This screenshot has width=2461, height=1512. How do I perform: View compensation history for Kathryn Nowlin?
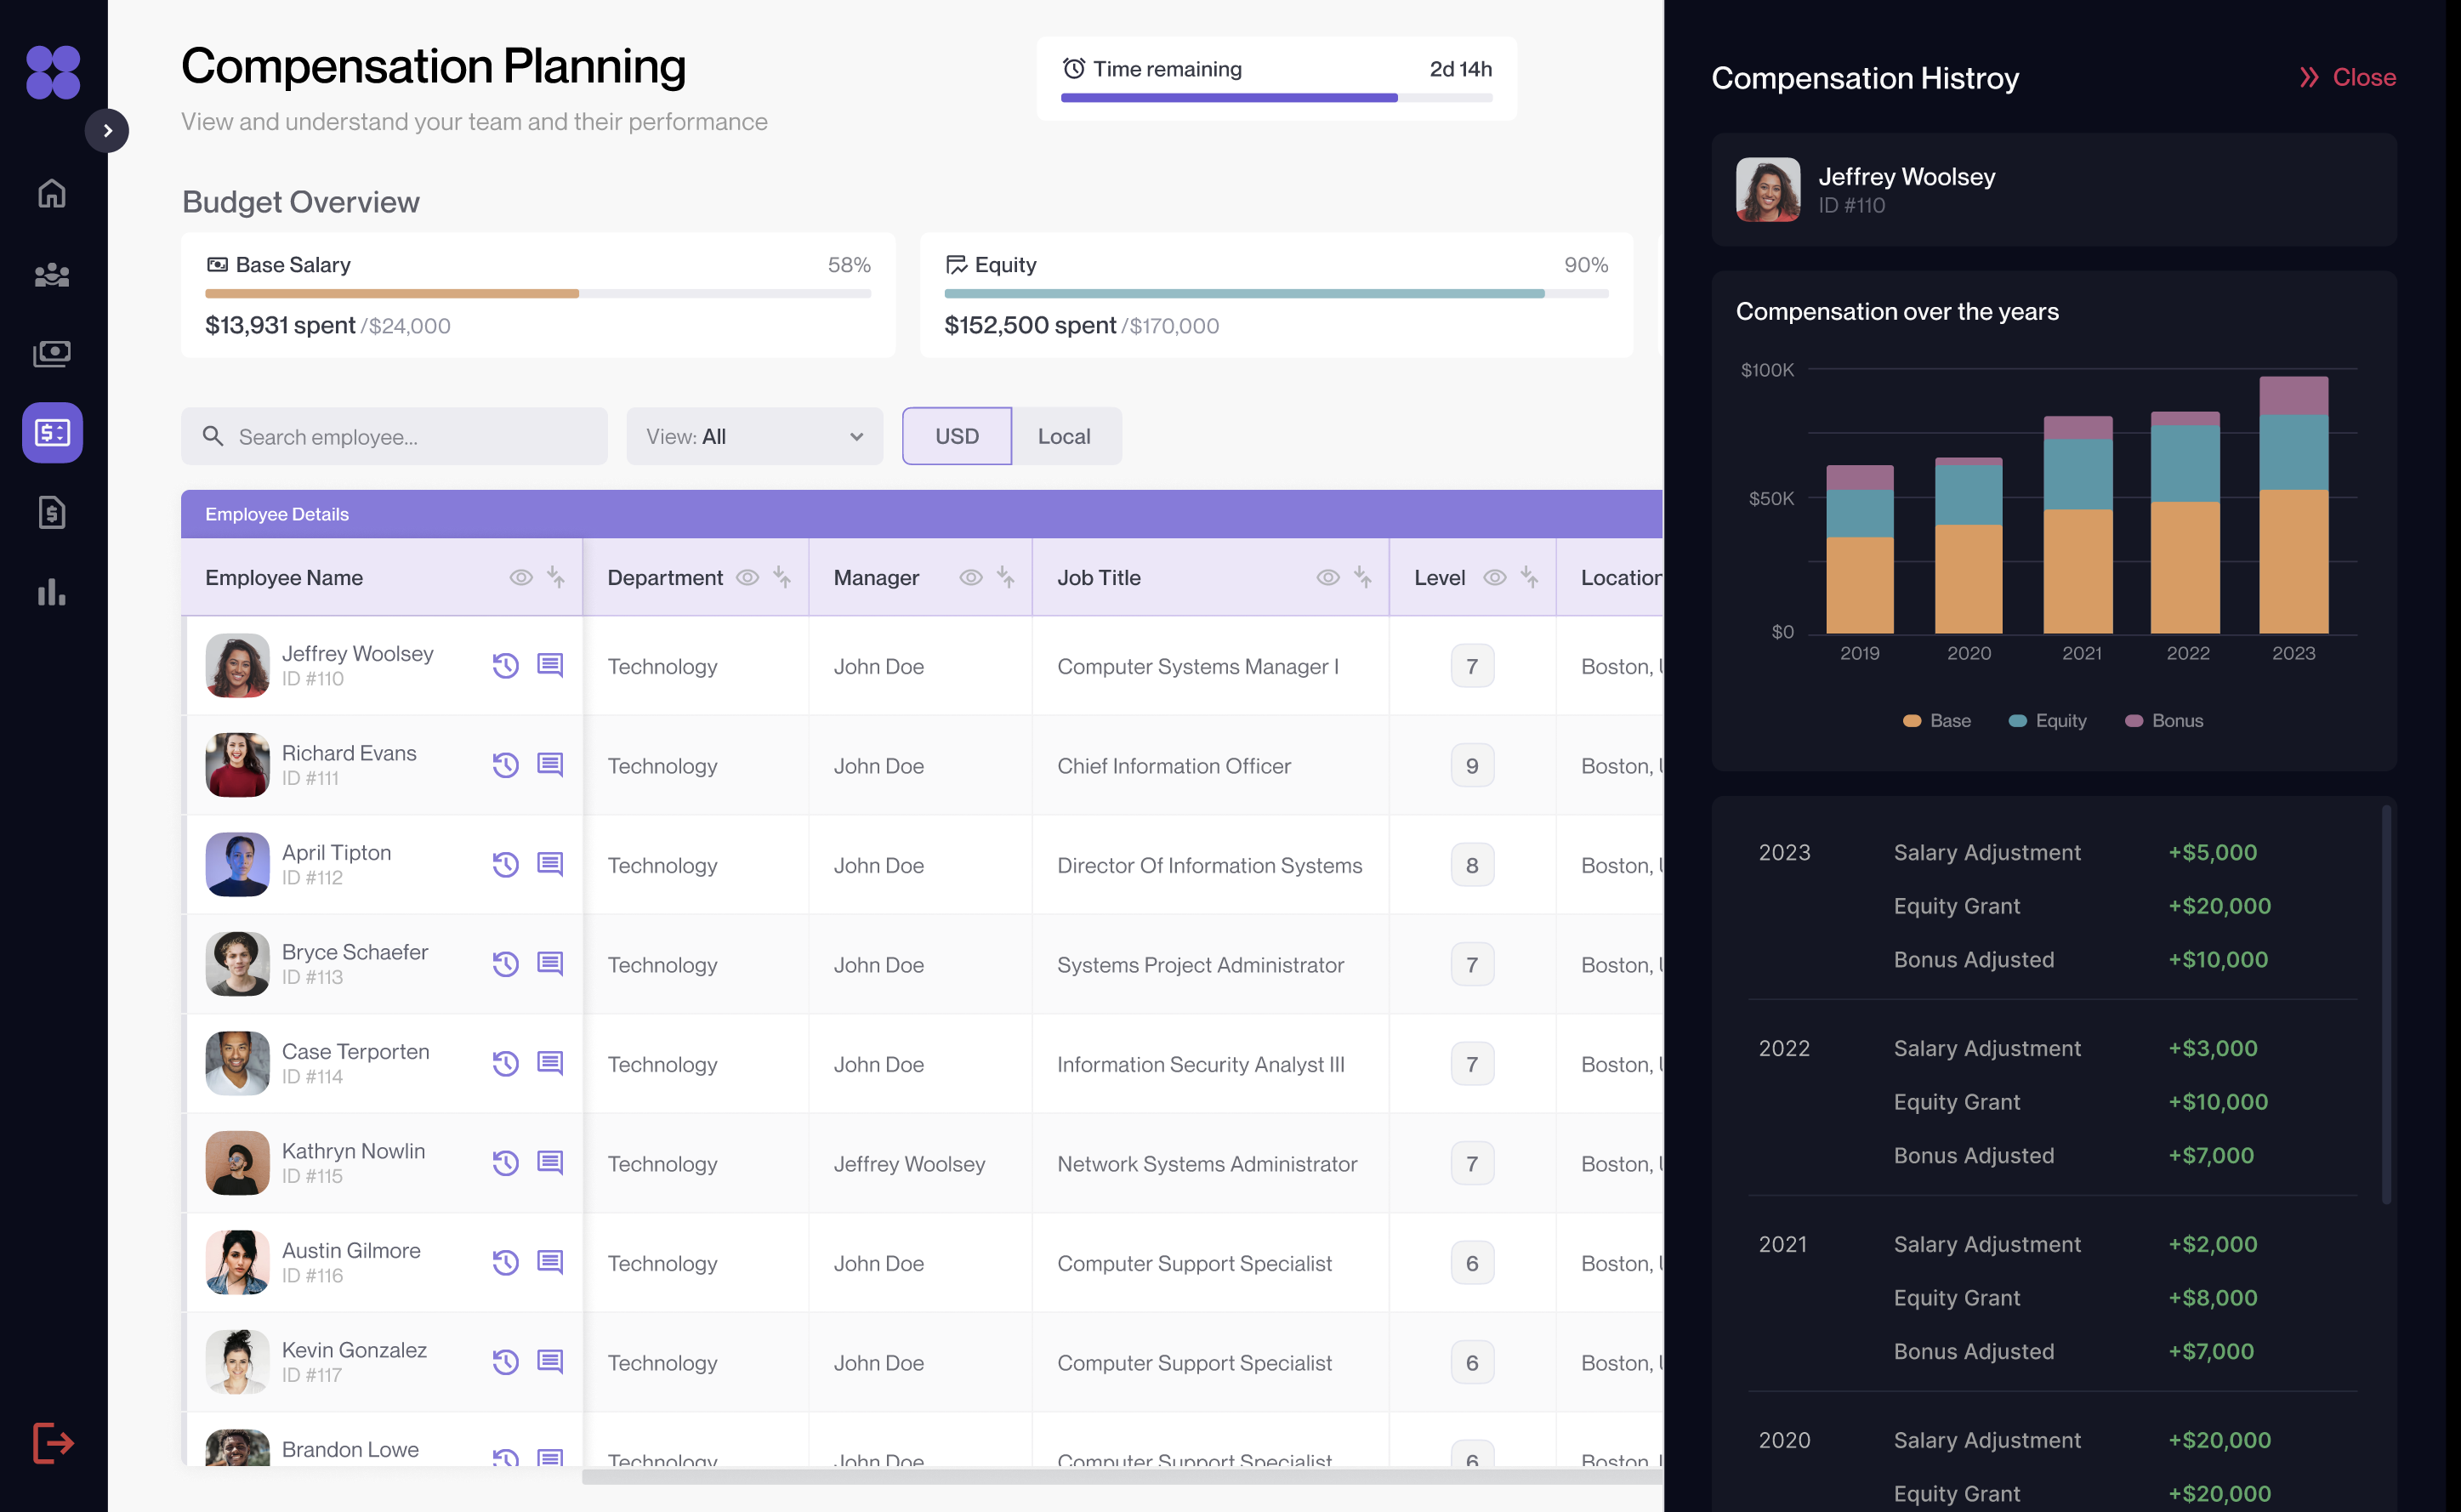point(506,1163)
